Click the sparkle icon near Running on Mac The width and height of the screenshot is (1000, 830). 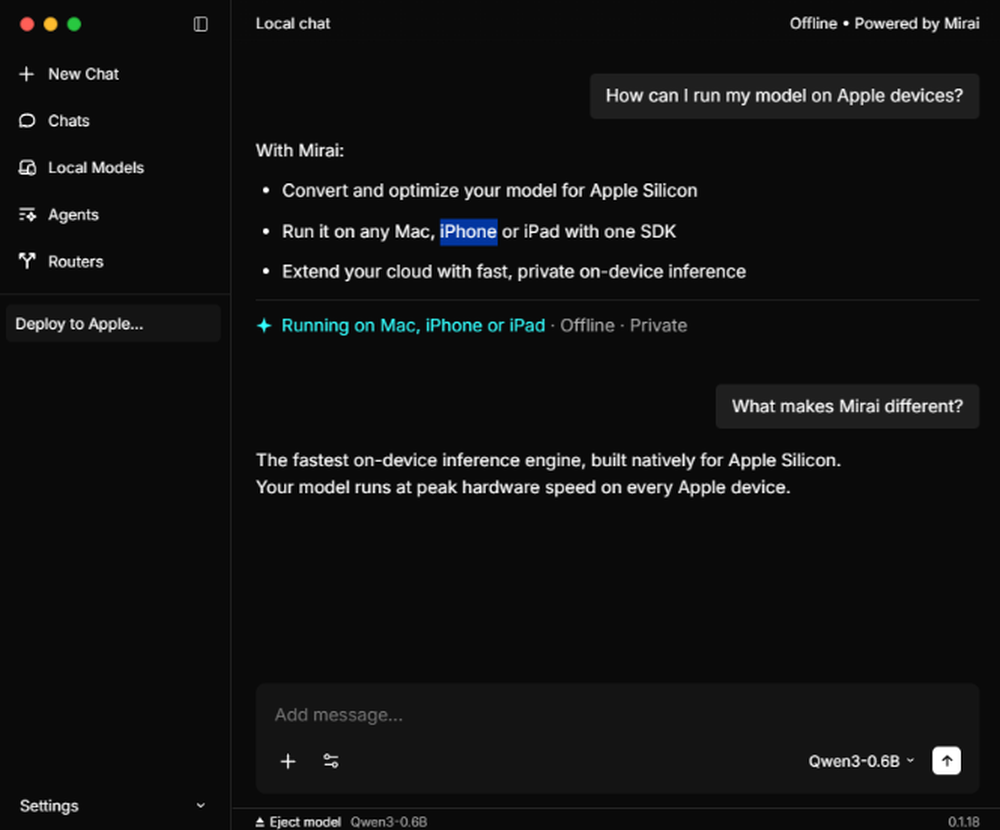click(x=264, y=326)
